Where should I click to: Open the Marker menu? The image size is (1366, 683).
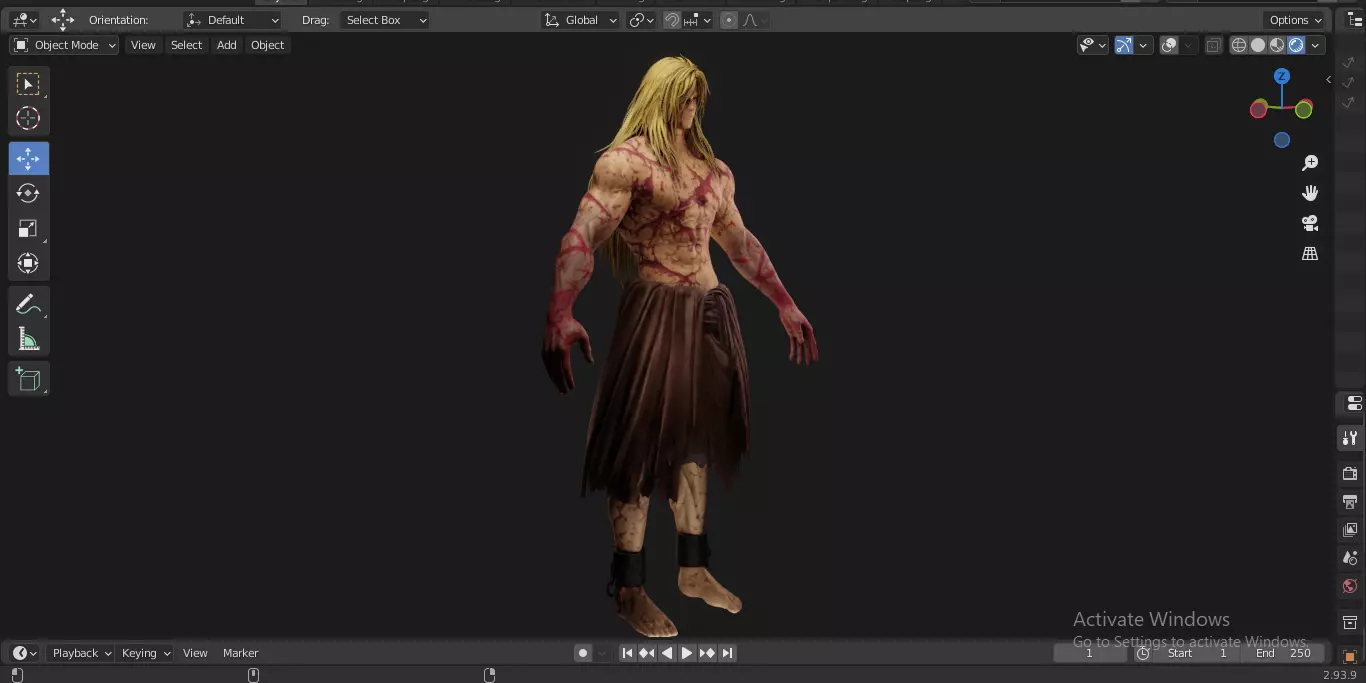pyautogui.click(x=240, y=653)
